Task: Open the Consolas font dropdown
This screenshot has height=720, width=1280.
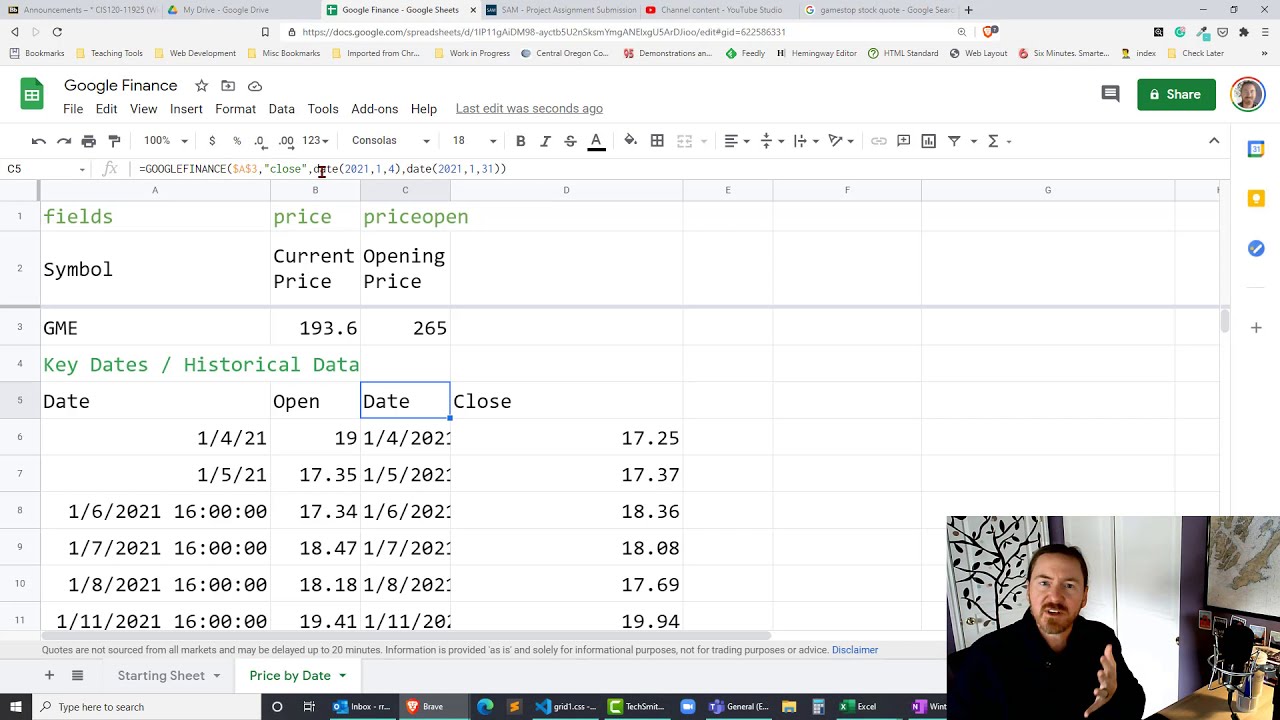Action: click(390, 141)
